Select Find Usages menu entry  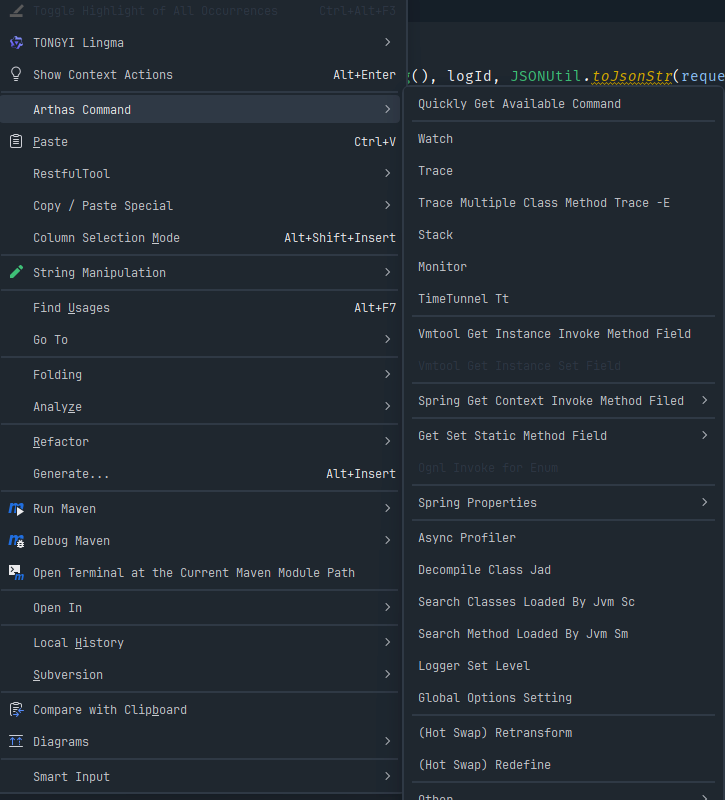pos(71,308)
